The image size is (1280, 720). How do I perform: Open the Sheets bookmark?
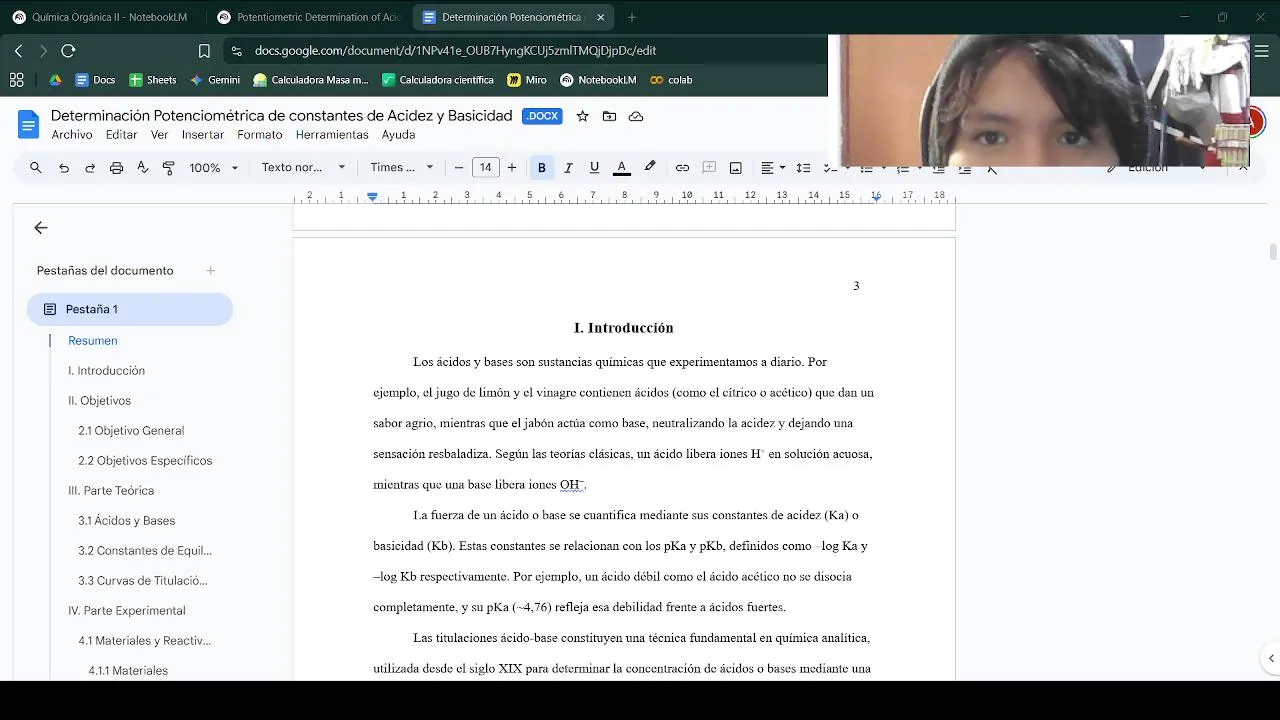point(153,80)
